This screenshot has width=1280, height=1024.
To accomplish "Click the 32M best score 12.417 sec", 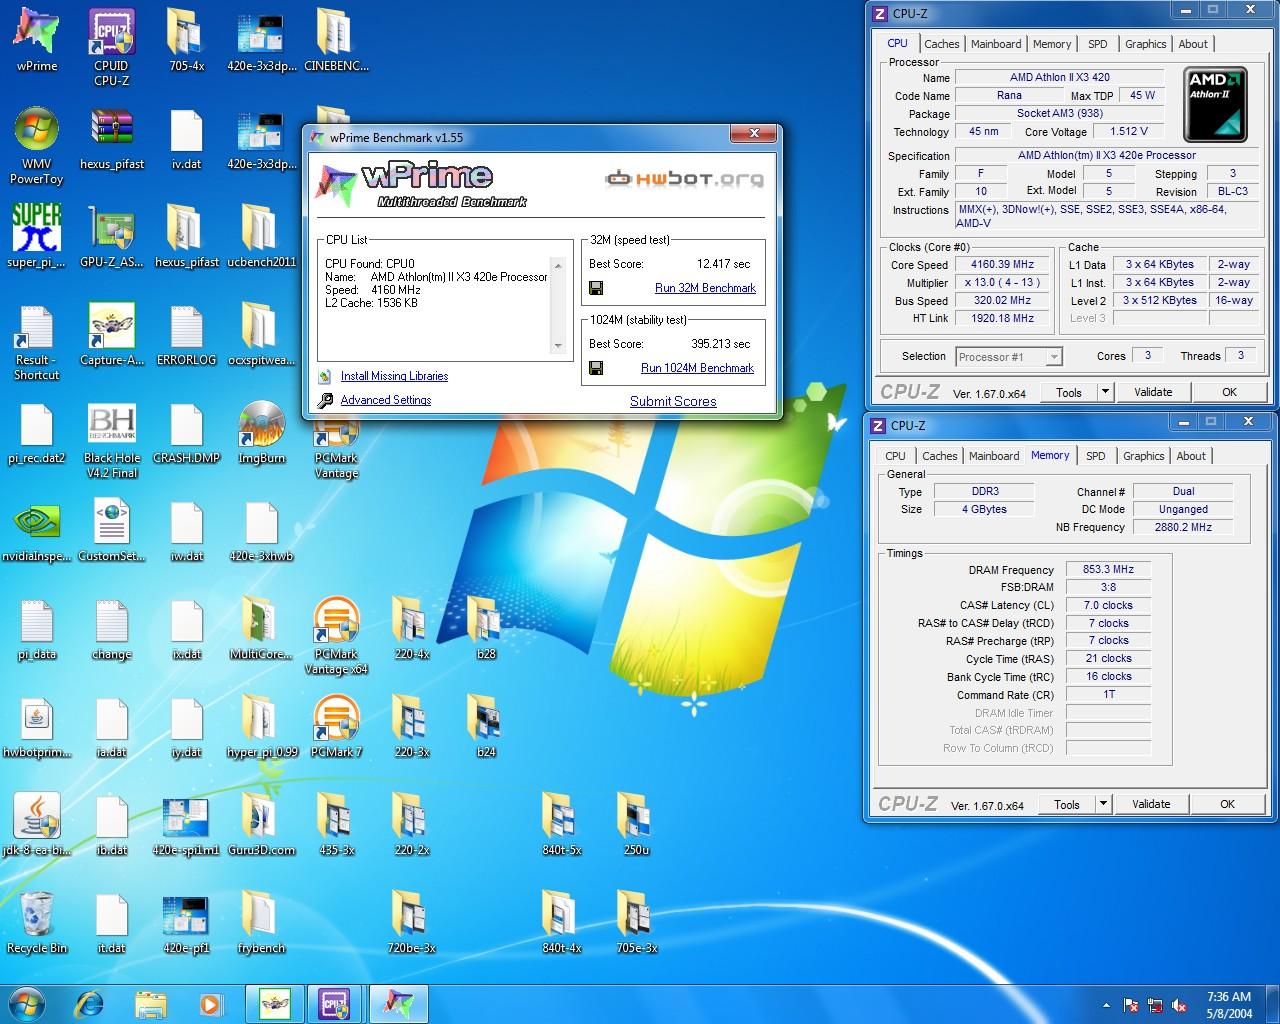I will click(x=724, y=264).
